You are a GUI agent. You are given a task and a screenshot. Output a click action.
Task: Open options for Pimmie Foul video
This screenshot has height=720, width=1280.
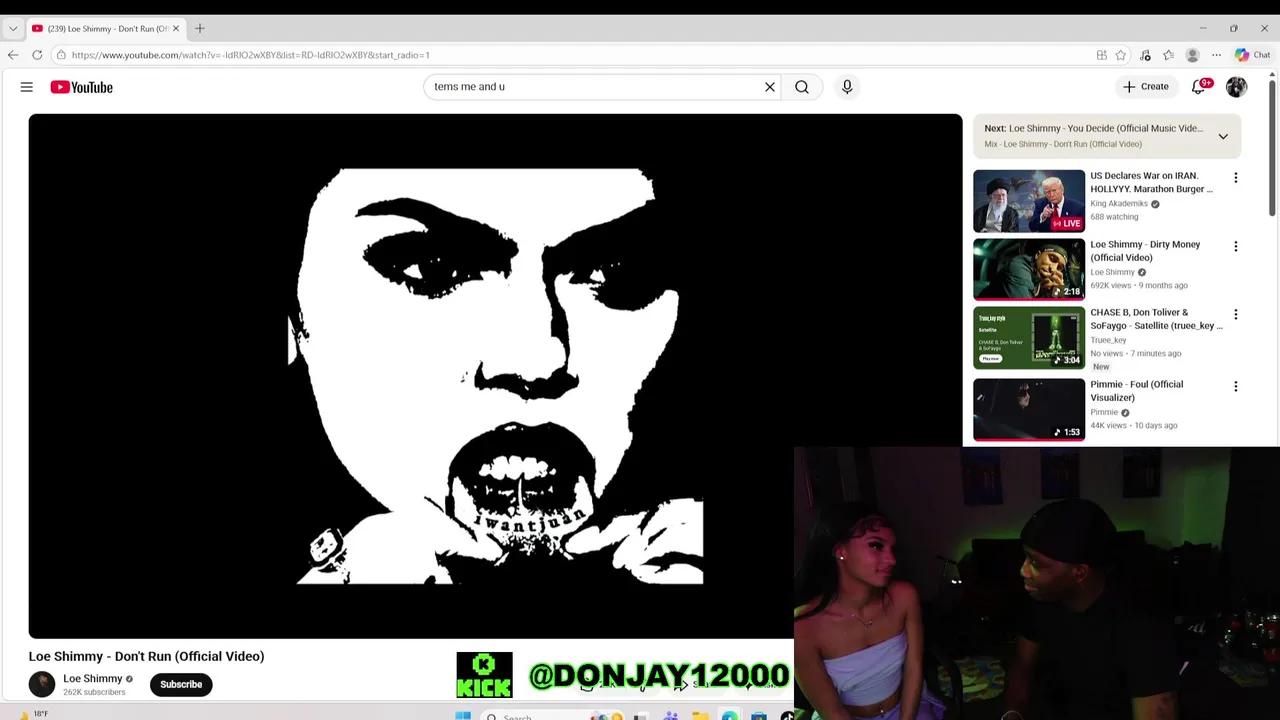(x=1235, y=386)
